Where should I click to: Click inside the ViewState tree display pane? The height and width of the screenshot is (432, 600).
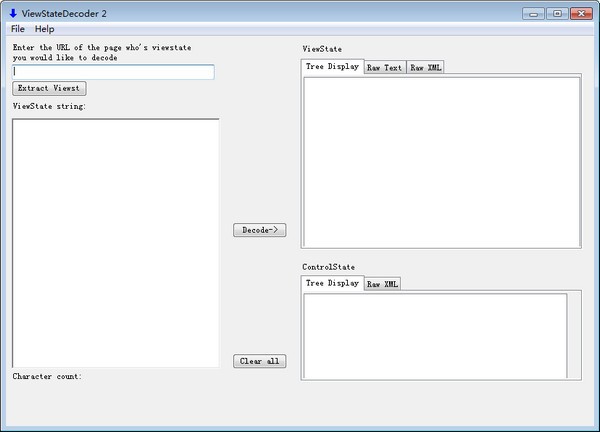click(441, 161)
